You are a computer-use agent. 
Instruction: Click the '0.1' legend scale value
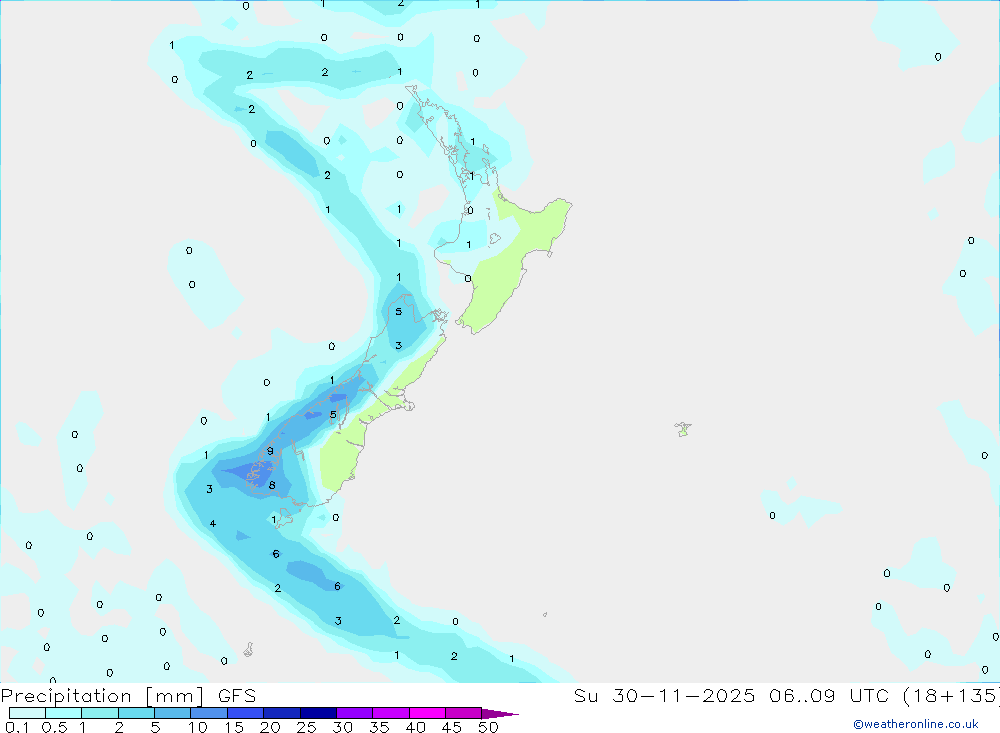17,727
